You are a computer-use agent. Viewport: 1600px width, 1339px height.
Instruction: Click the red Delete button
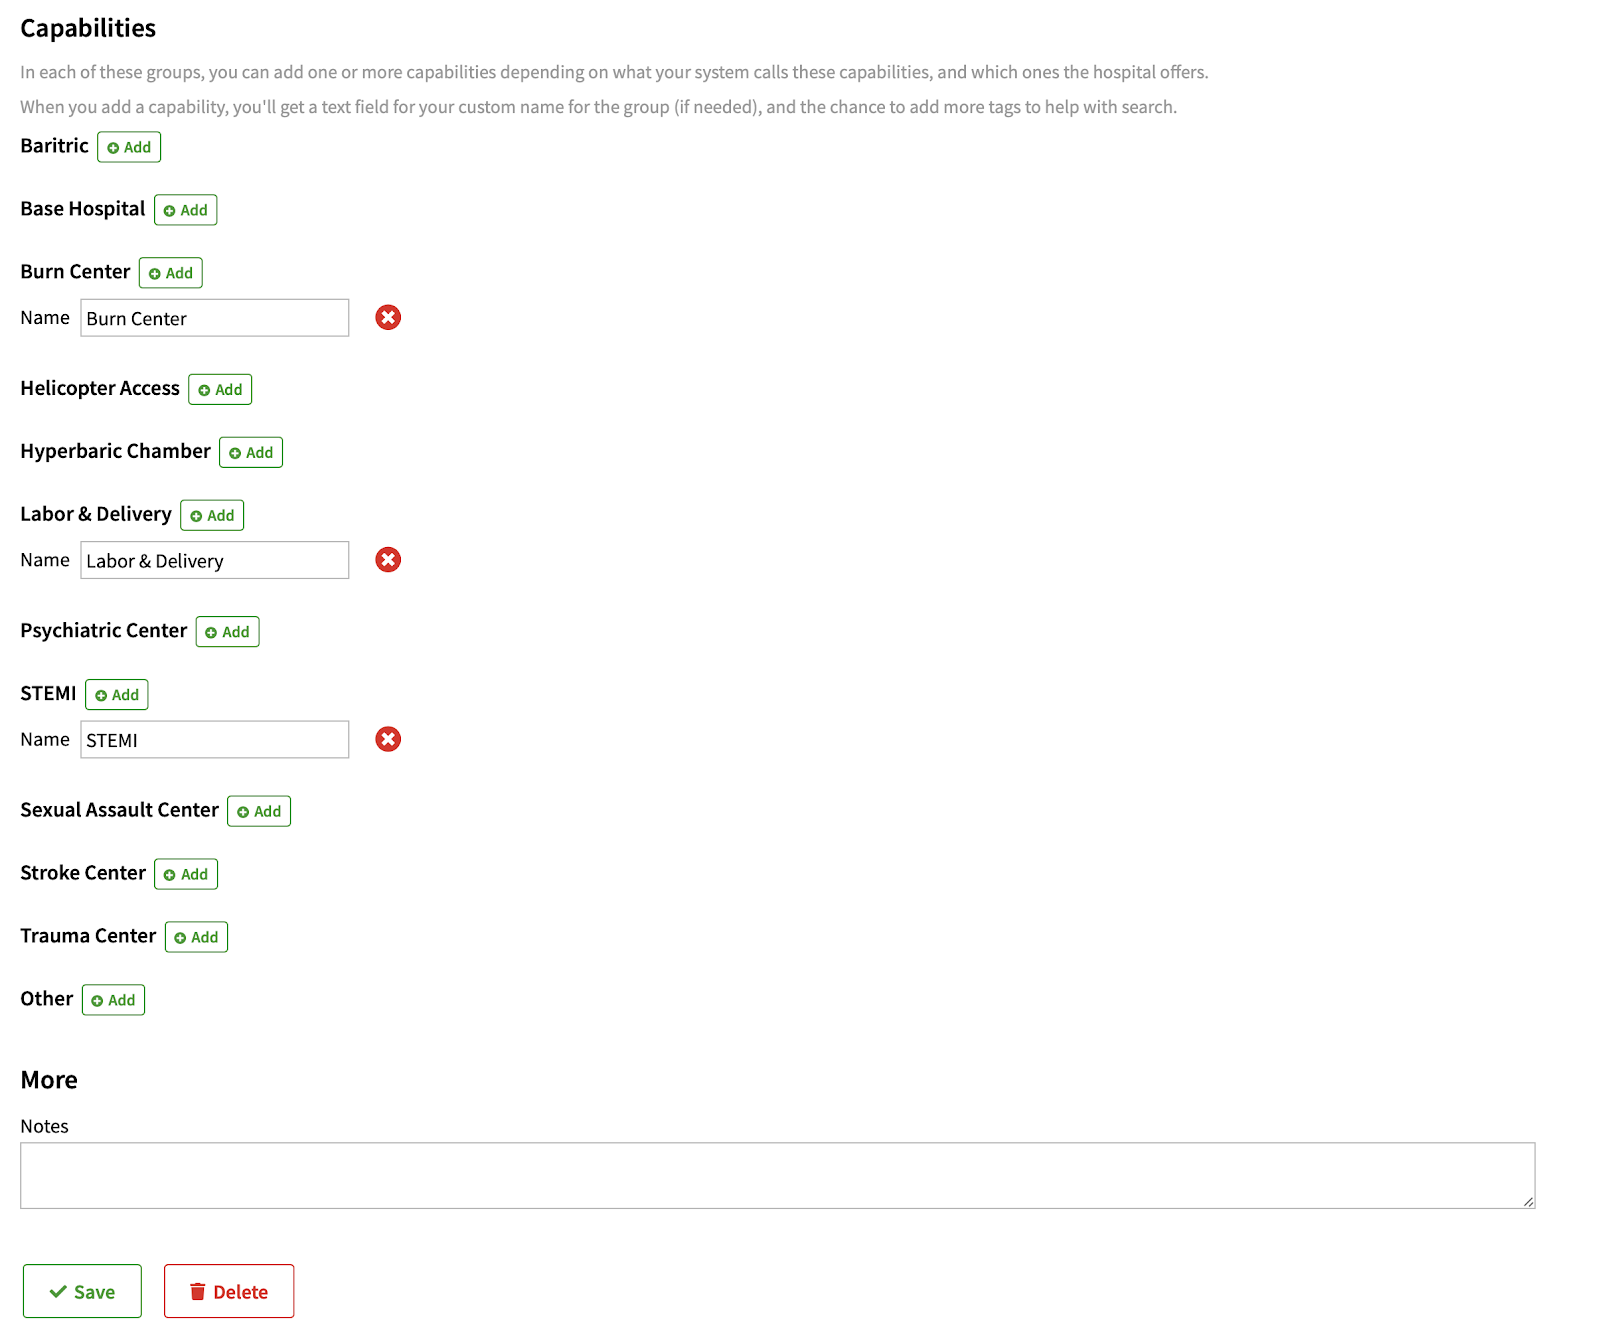(229, 1291)
